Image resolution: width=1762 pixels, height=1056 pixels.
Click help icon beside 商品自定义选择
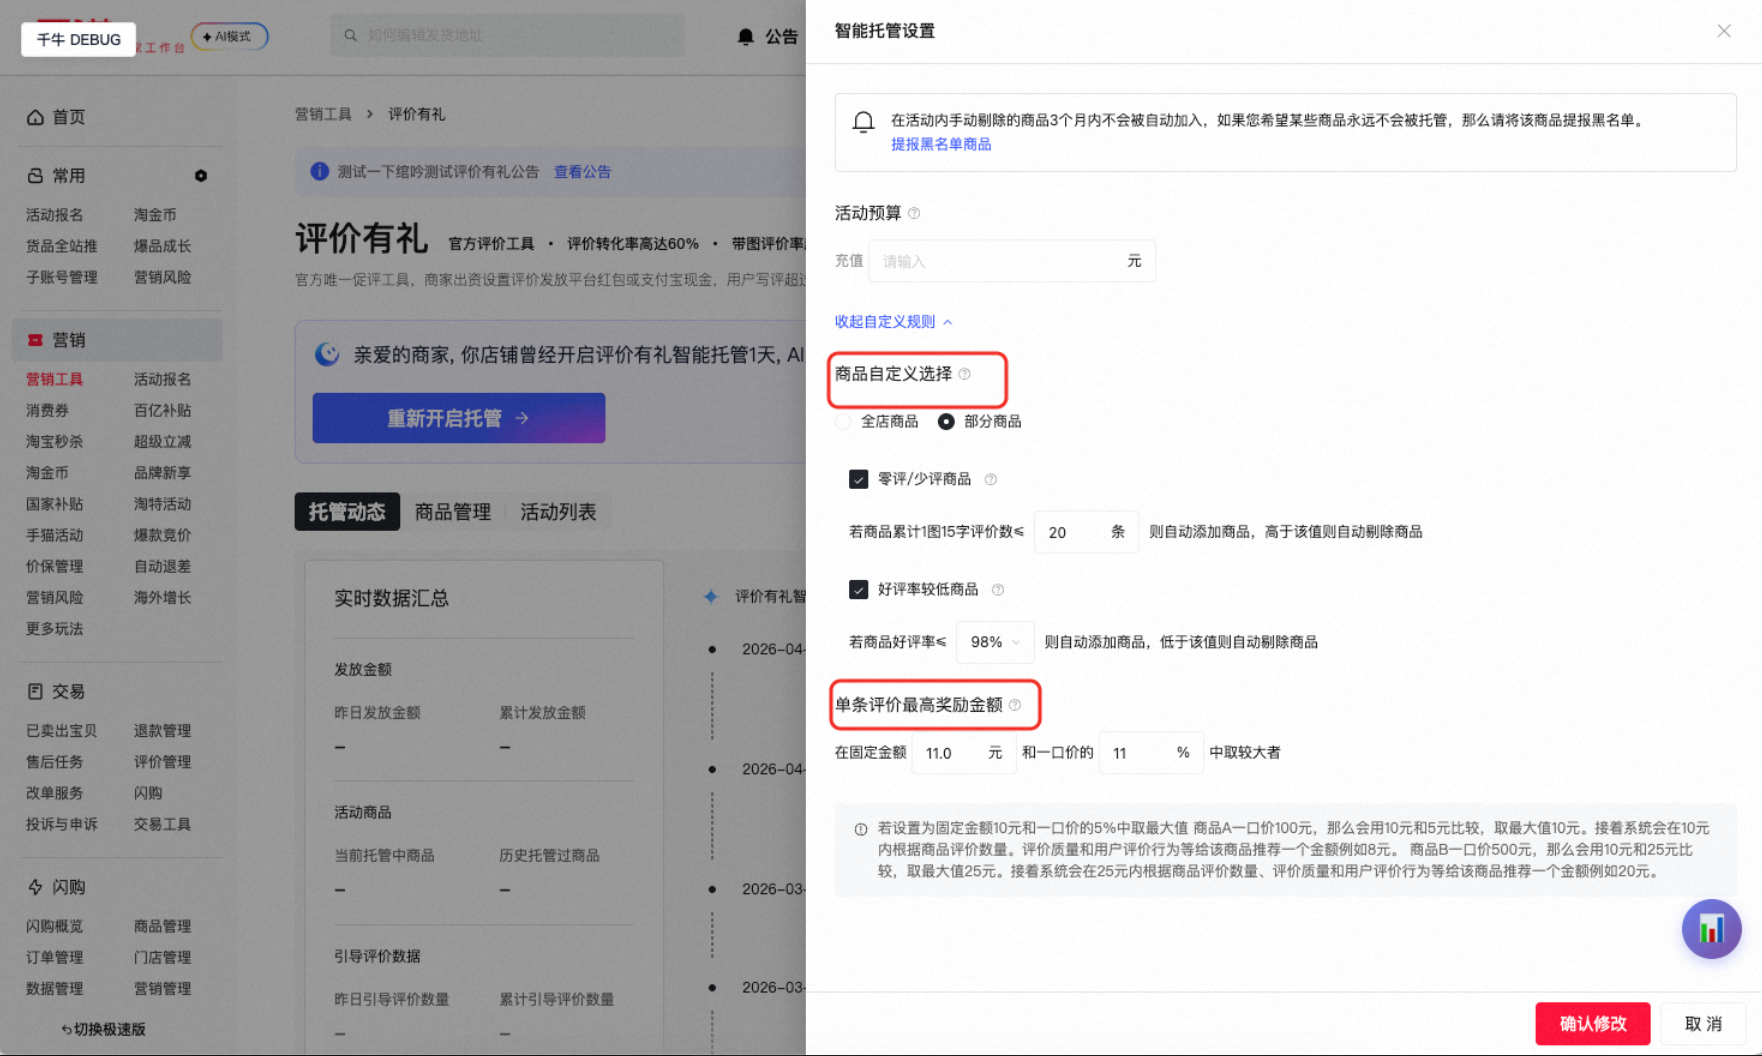click(964, 374)
